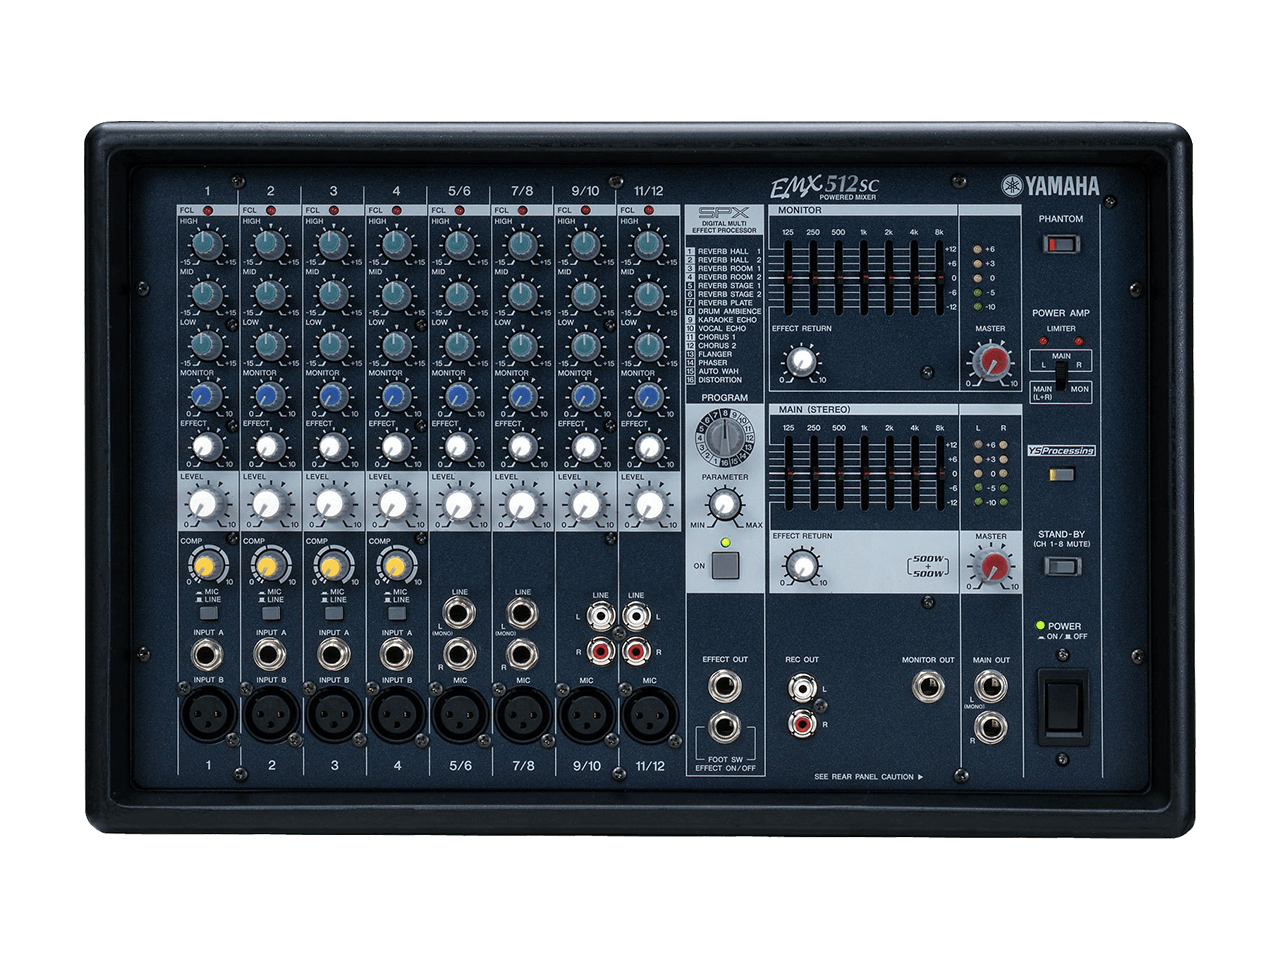Image resolution: width=1280 pixels, height=960 pixels.
Task: Move the MONITOR EQ 8k fader
Action: [938, 276]
